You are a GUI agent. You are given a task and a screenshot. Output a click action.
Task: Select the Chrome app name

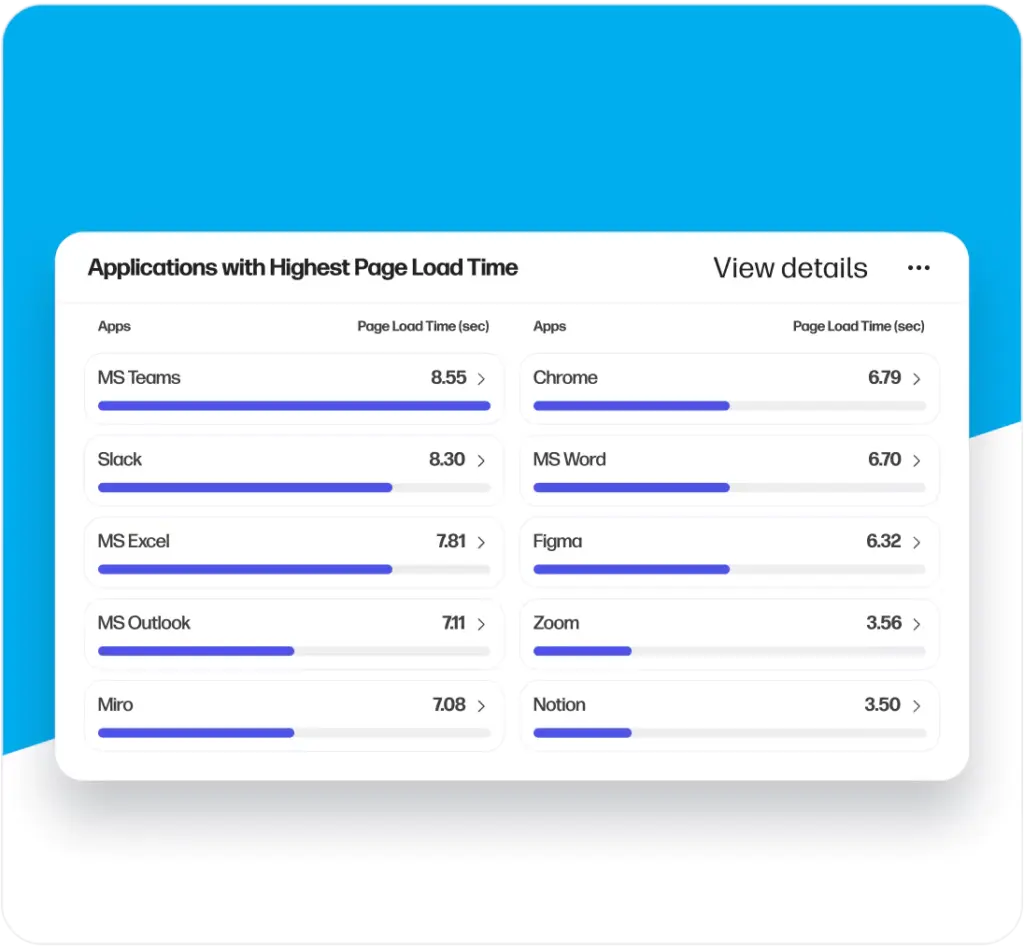(x=566, y=378)
